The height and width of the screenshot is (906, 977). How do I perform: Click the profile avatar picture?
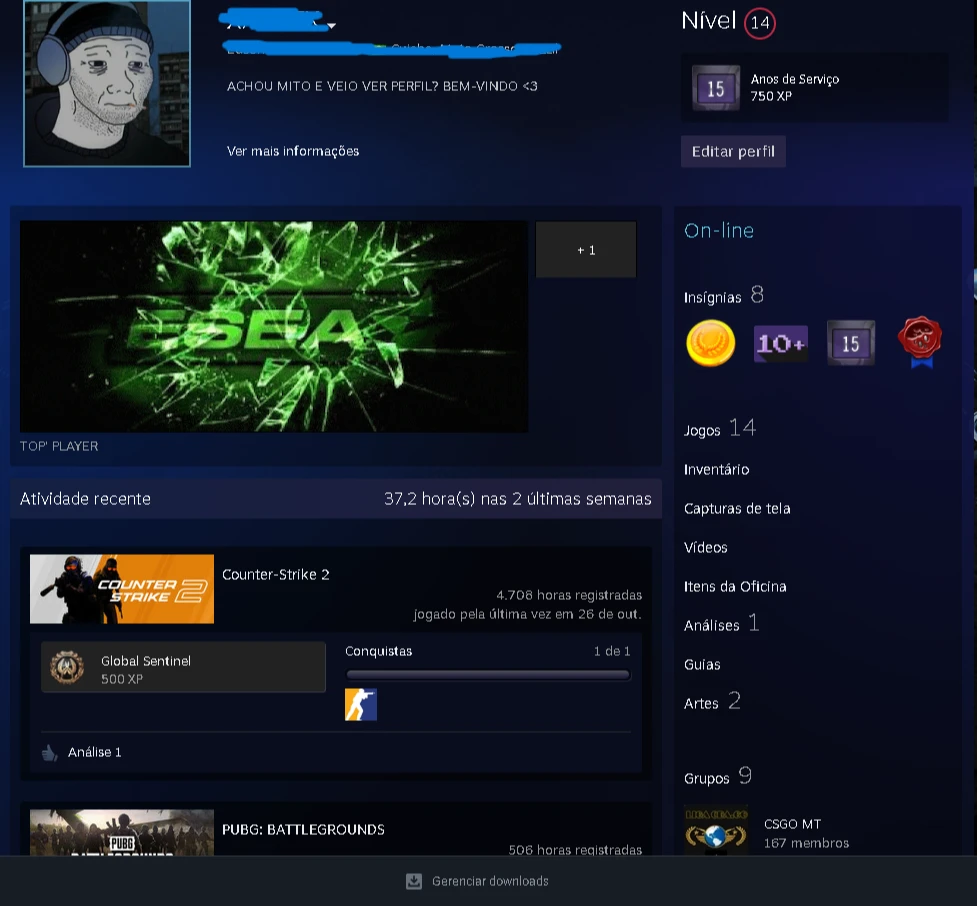(107, 83)
